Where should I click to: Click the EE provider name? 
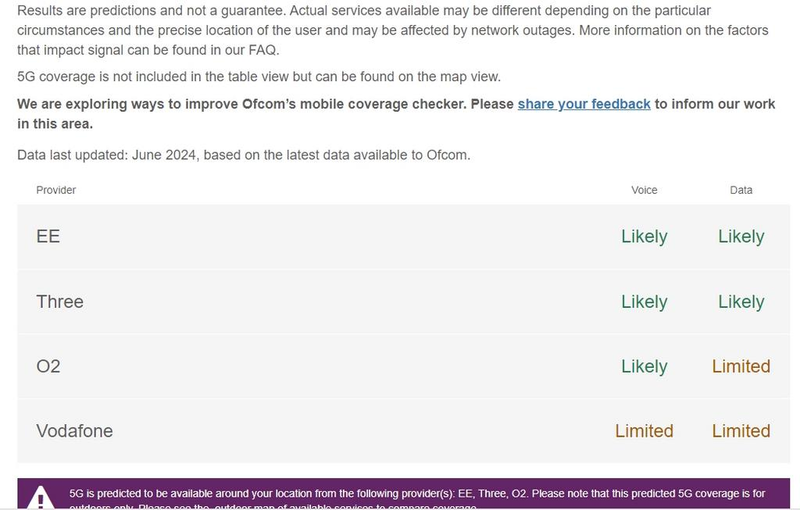[x=48, y=237]
